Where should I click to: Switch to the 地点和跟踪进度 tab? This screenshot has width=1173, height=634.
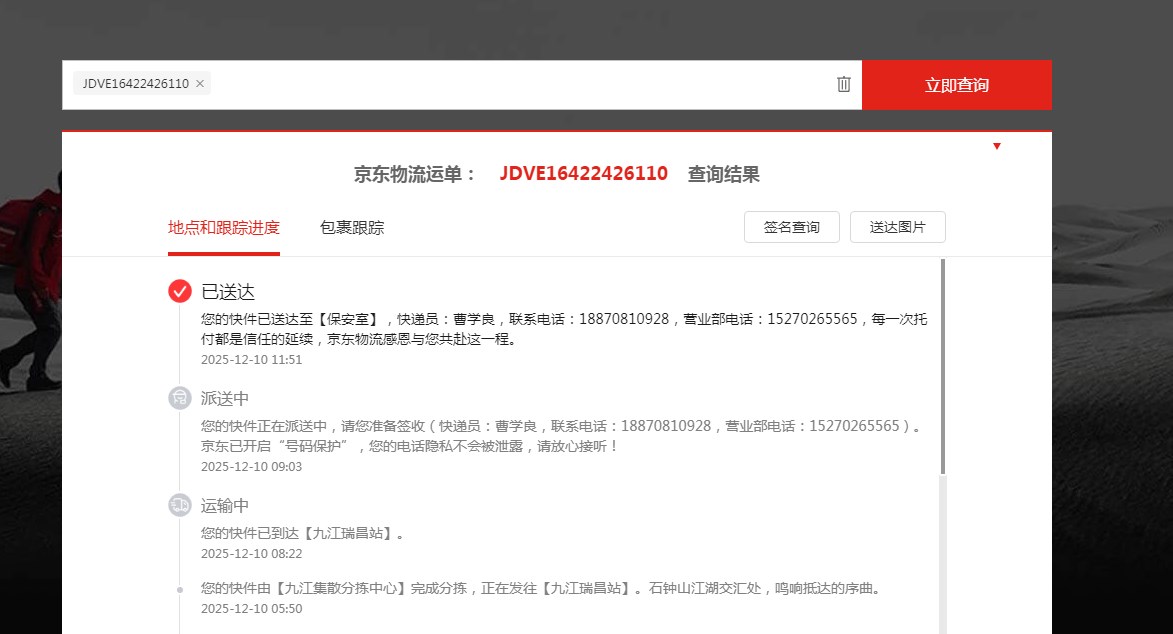coord(224,228)
